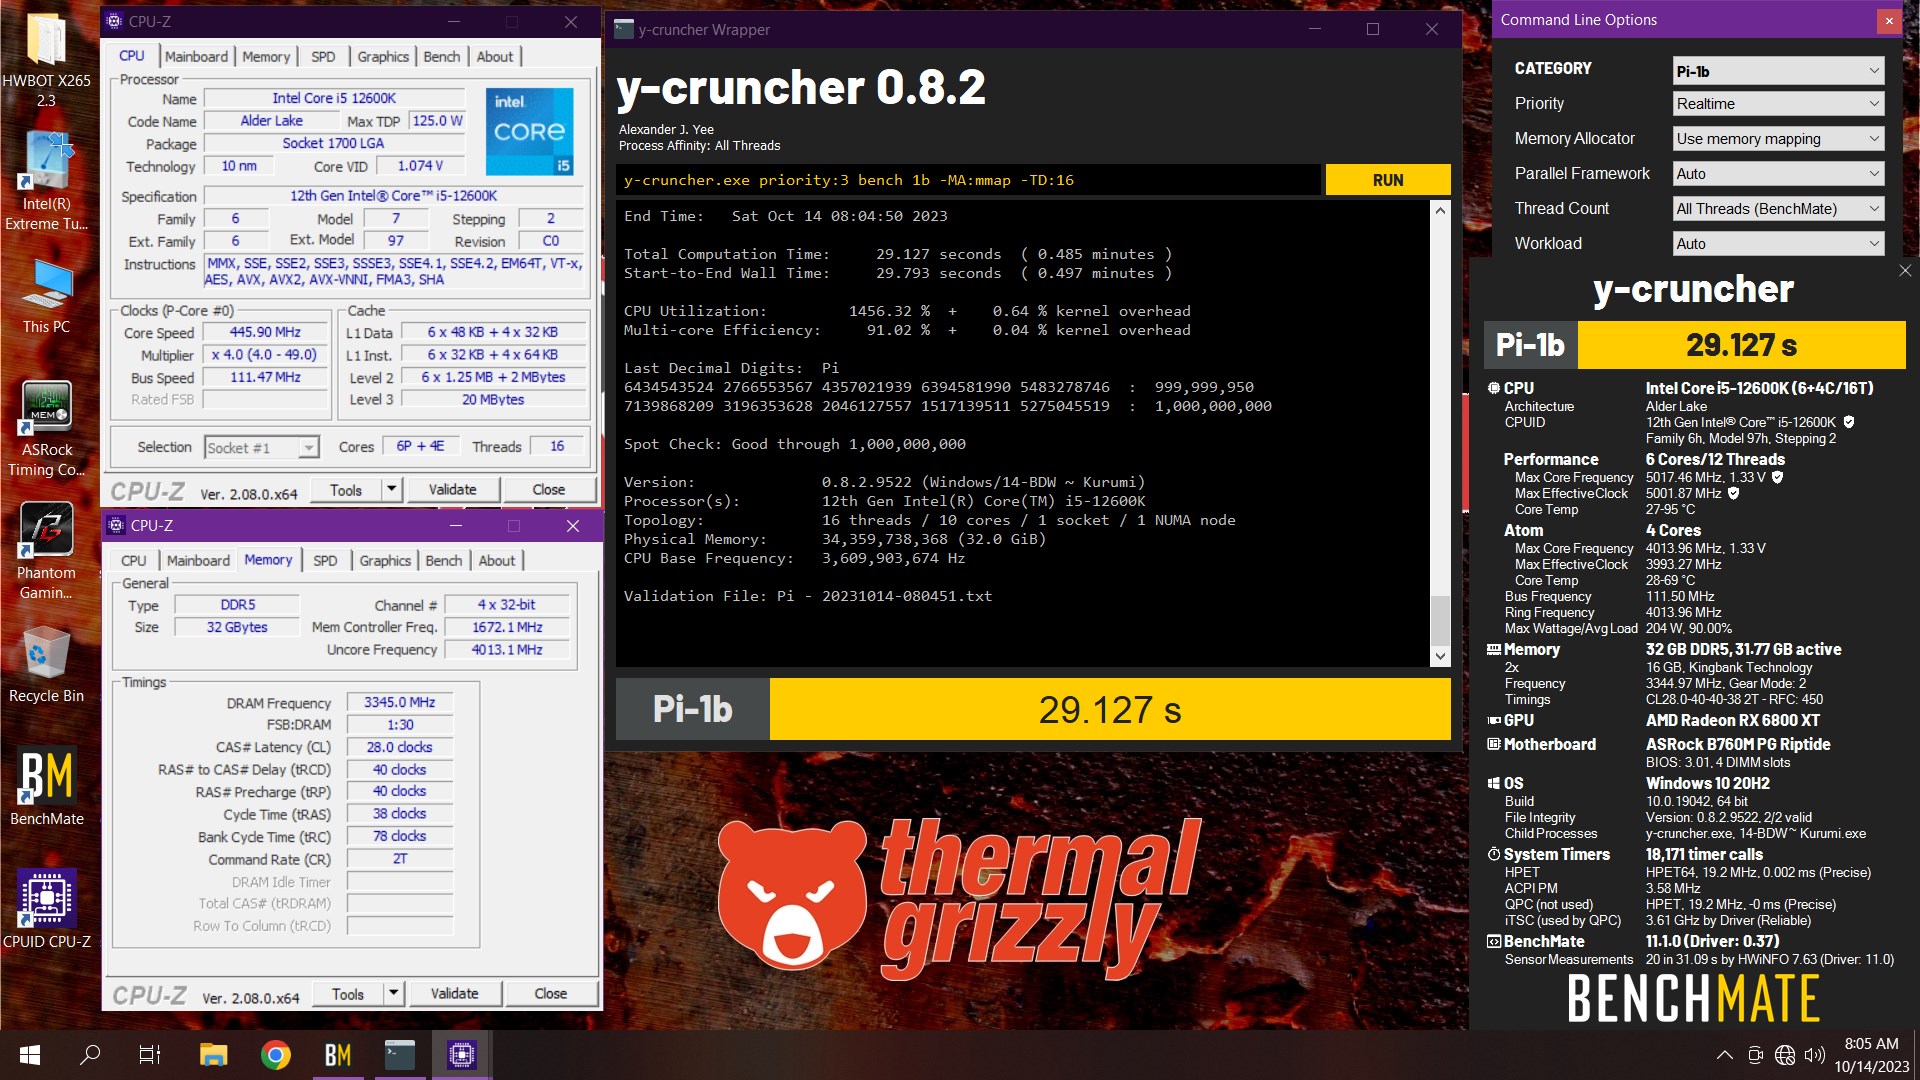Open taskbar search magnifier
The height and width of the screenshot is (1080, 1920).
[90, 1055]
